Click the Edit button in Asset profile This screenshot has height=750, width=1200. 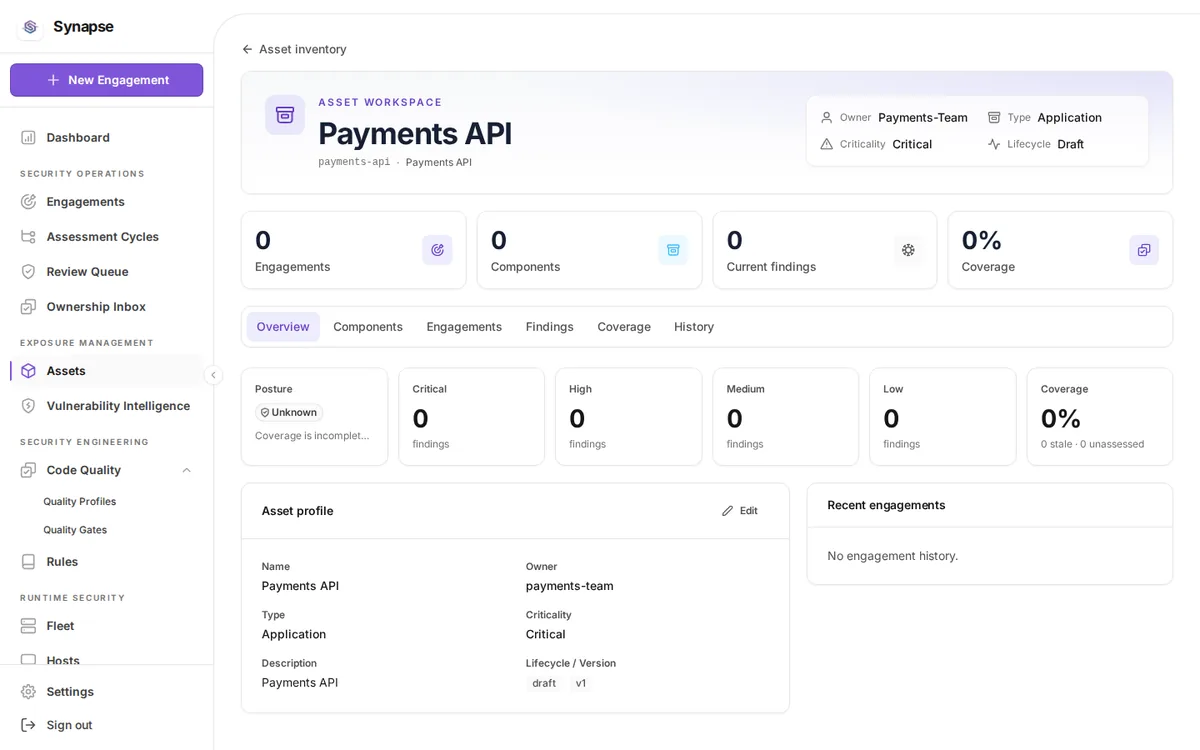[x=740, y=511]
